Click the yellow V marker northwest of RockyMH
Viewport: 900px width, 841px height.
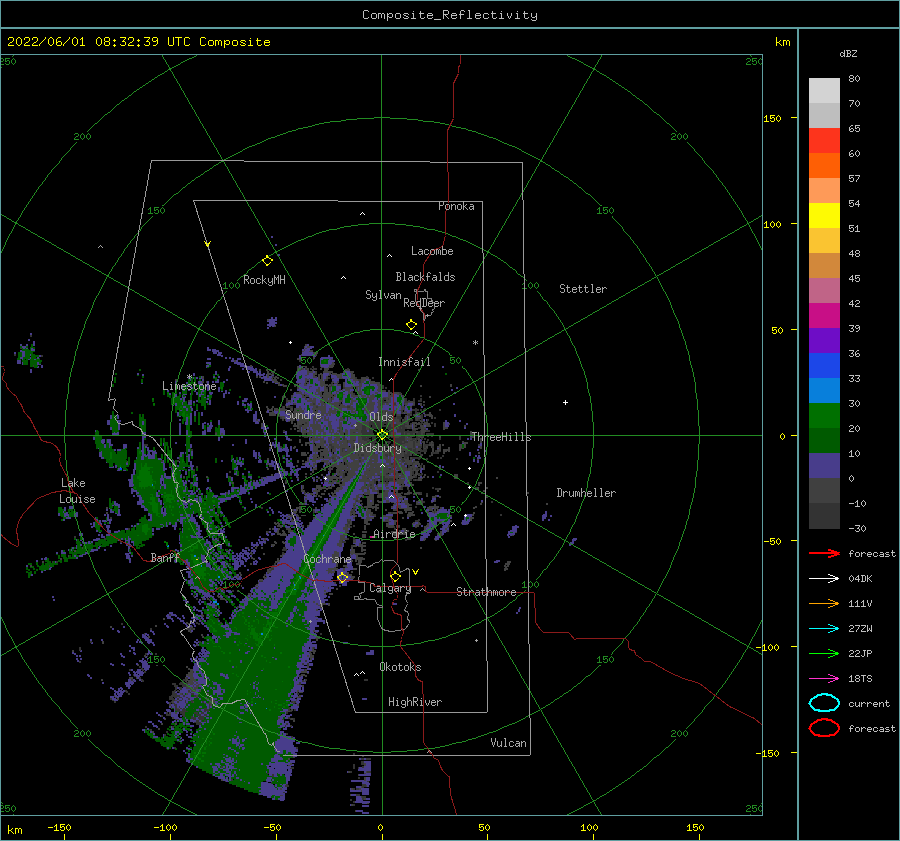pyautogui.click(x=208, y=244)
